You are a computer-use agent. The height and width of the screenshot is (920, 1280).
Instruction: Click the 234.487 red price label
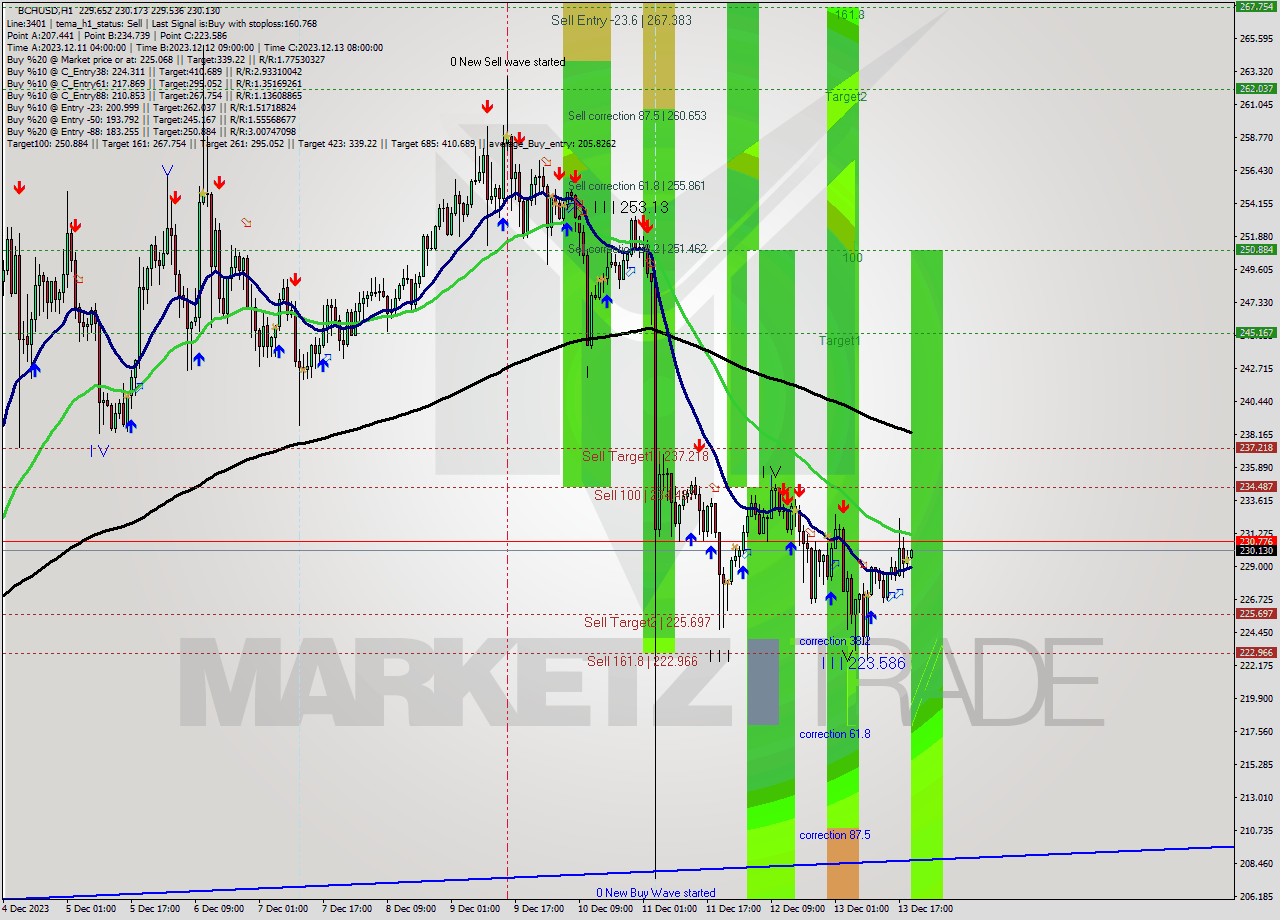[1256, 487]
